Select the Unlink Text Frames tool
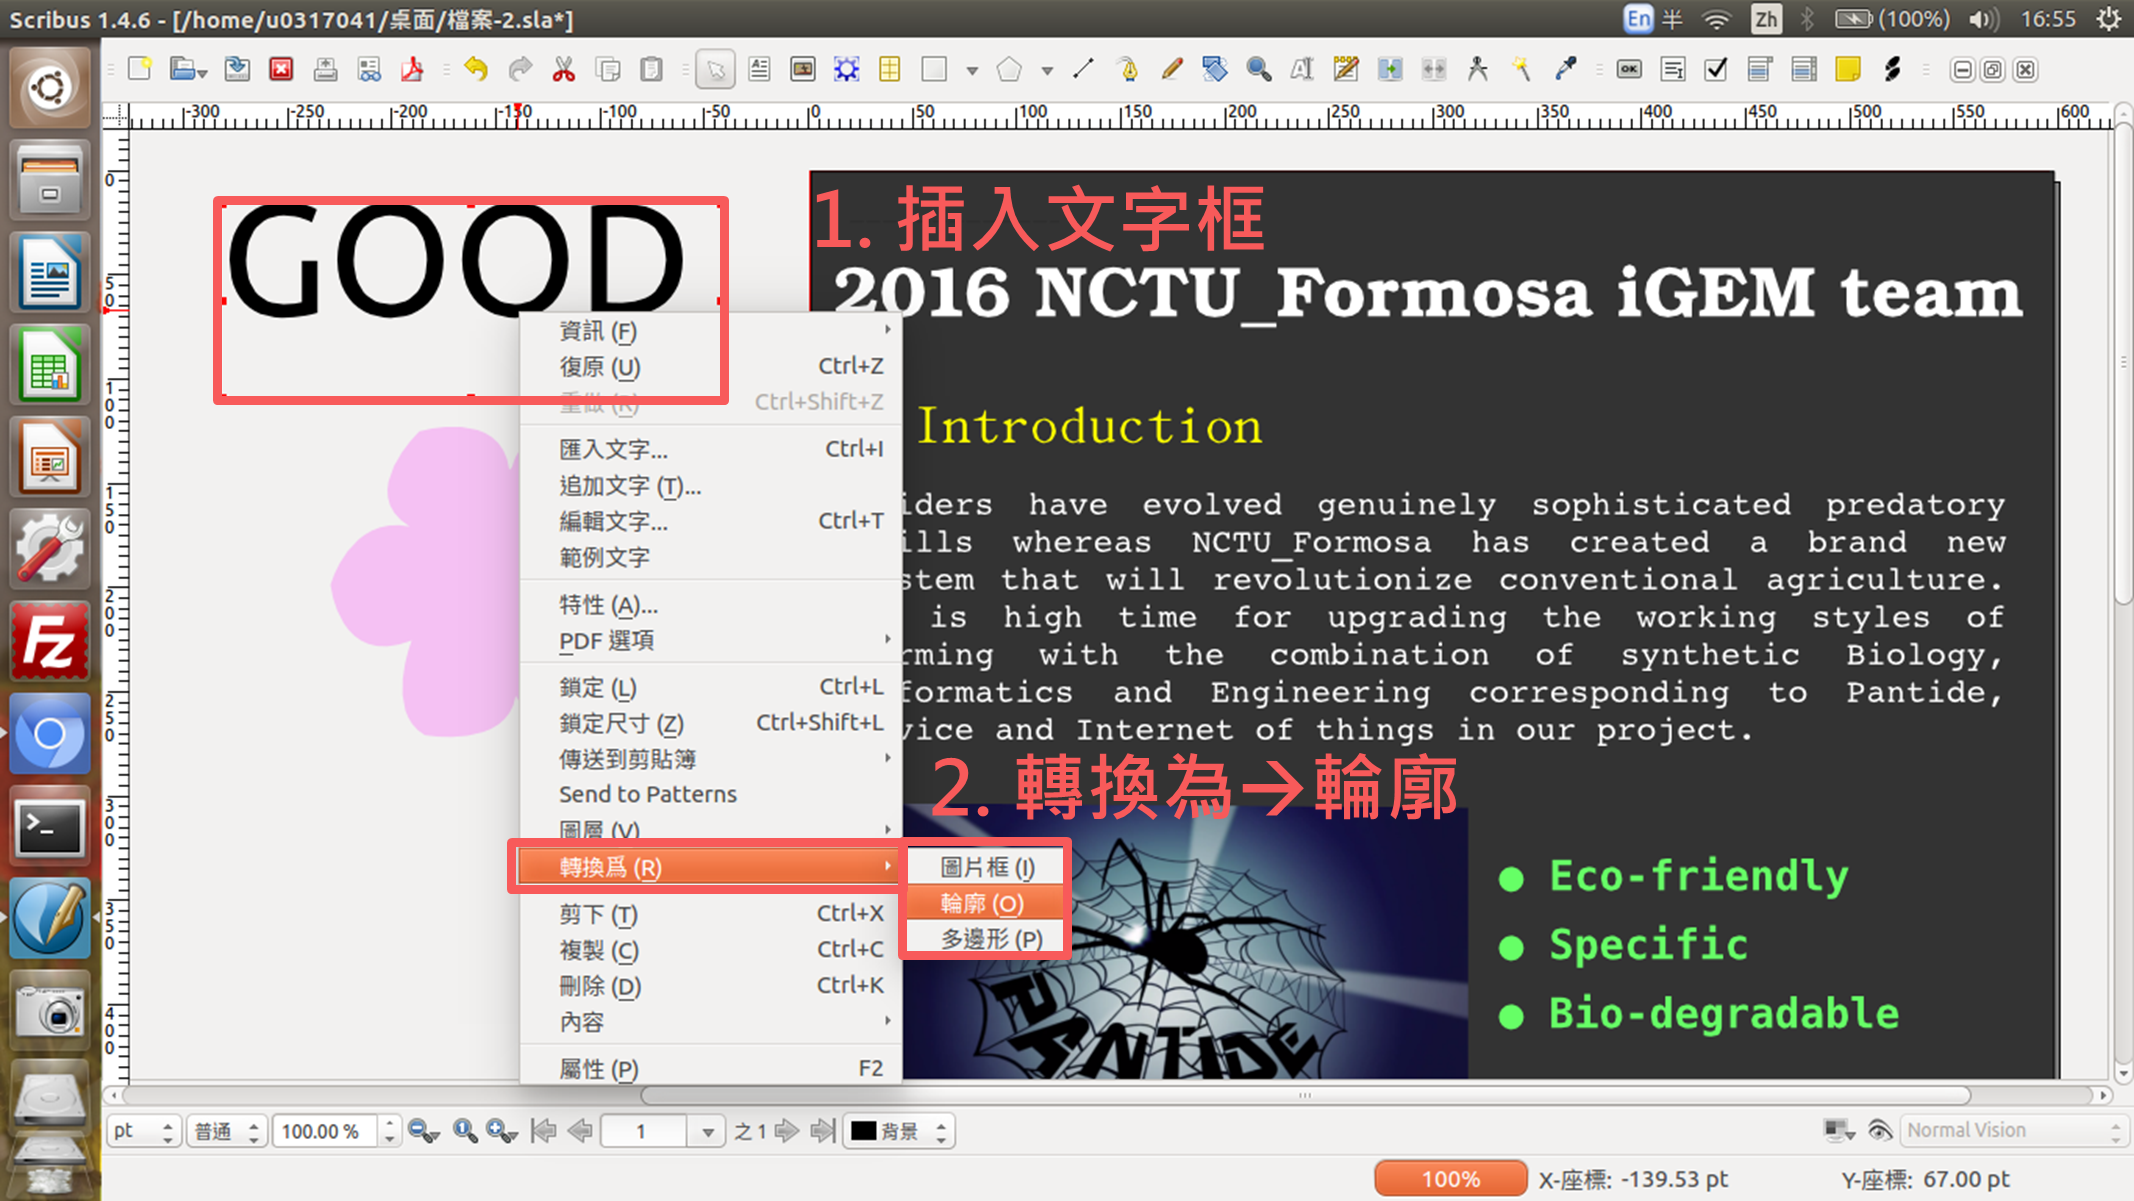The width and height of the screenshot is (2134, 1201). point(1434,69)
